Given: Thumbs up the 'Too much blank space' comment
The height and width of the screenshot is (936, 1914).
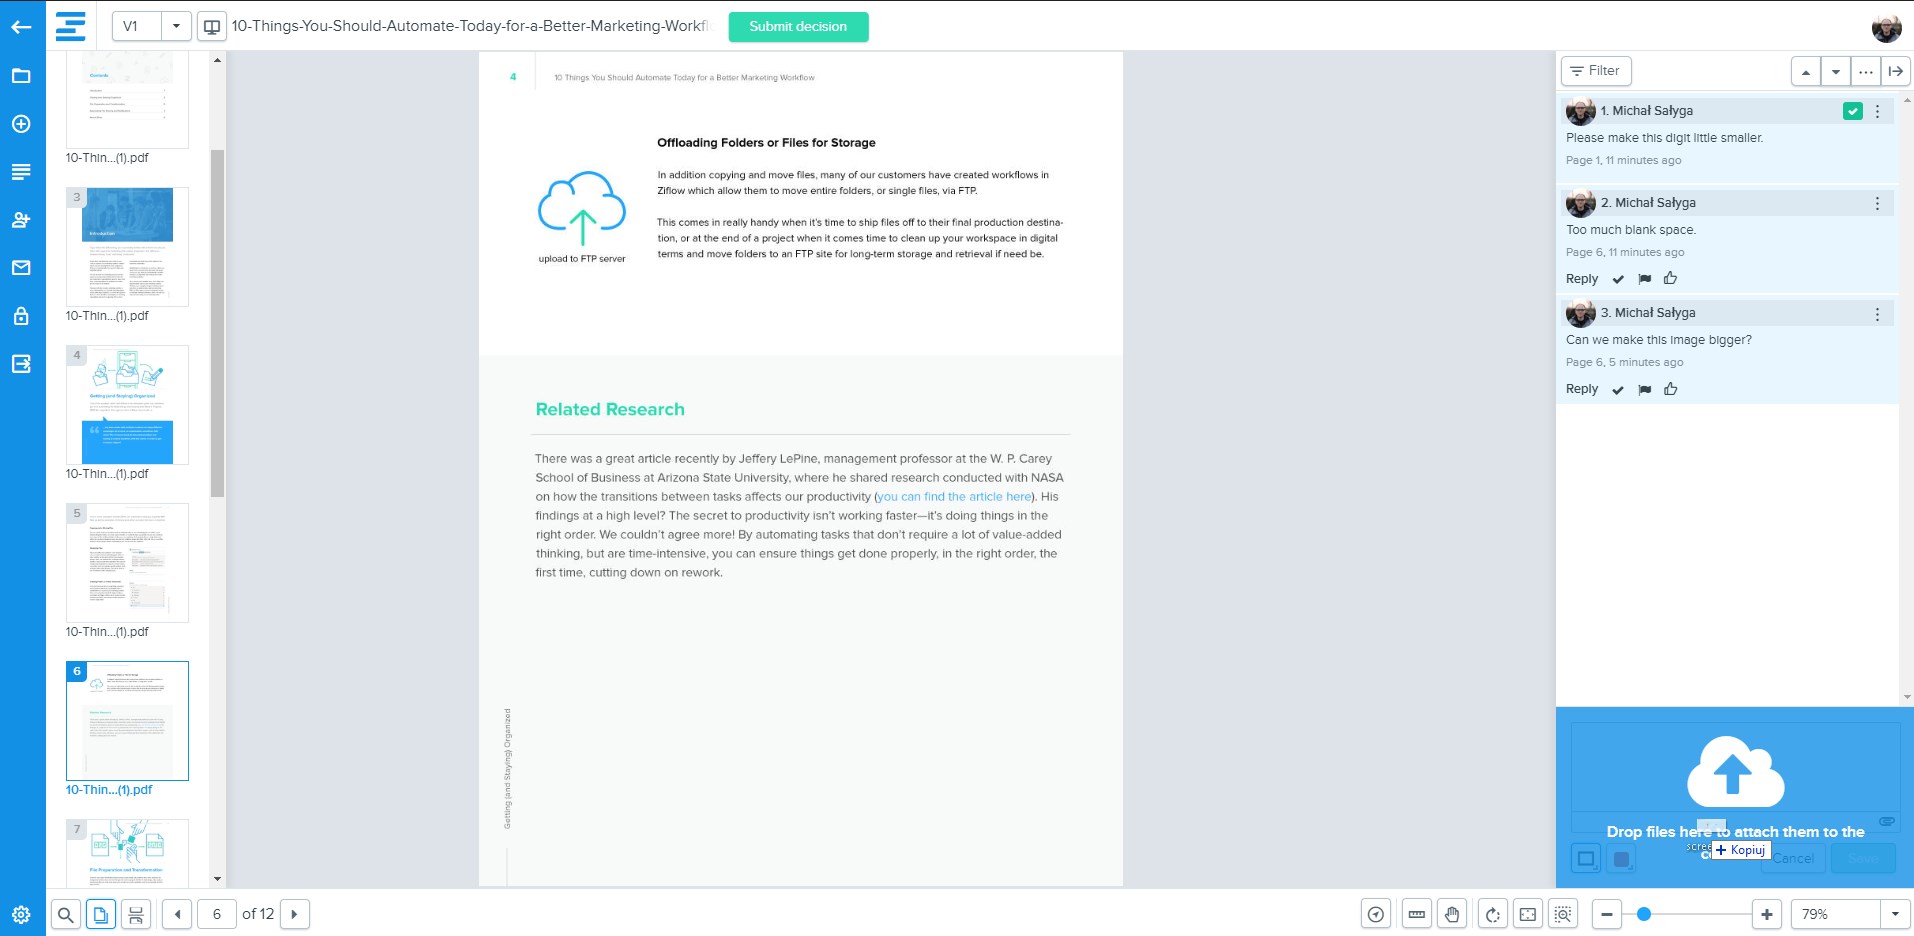Looking at the screenshot, I should pyautogui.click(x=1670, y=279).
